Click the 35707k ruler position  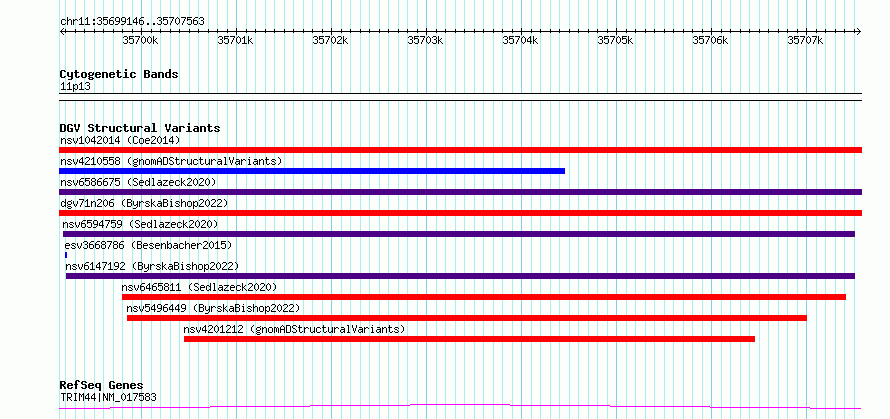(x=805, y=40)
